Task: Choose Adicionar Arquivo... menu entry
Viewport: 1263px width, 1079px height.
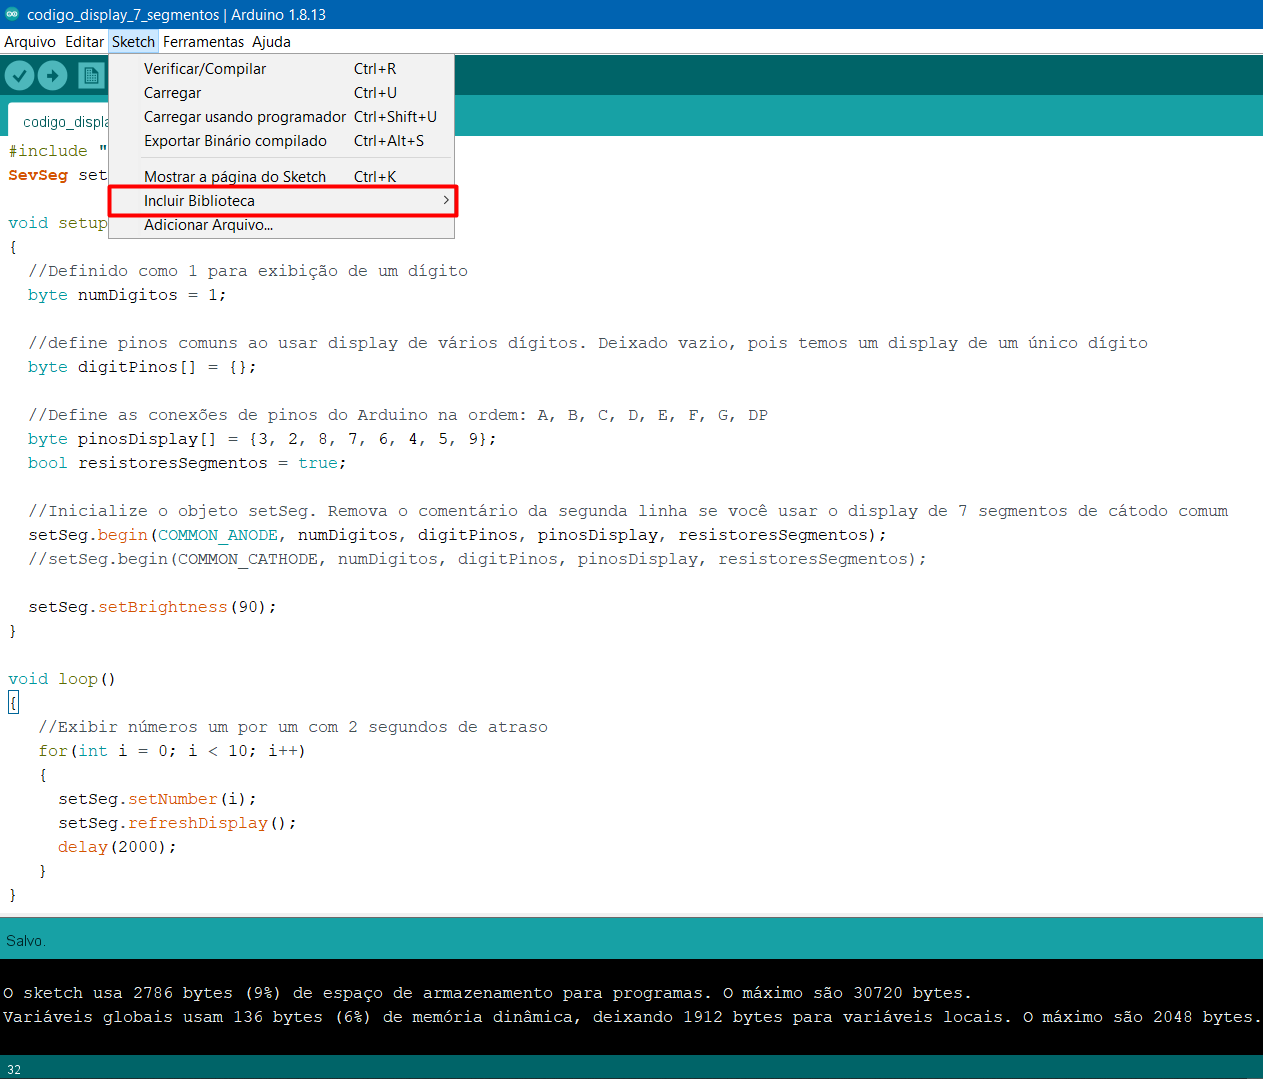Action: click(208, 225)
